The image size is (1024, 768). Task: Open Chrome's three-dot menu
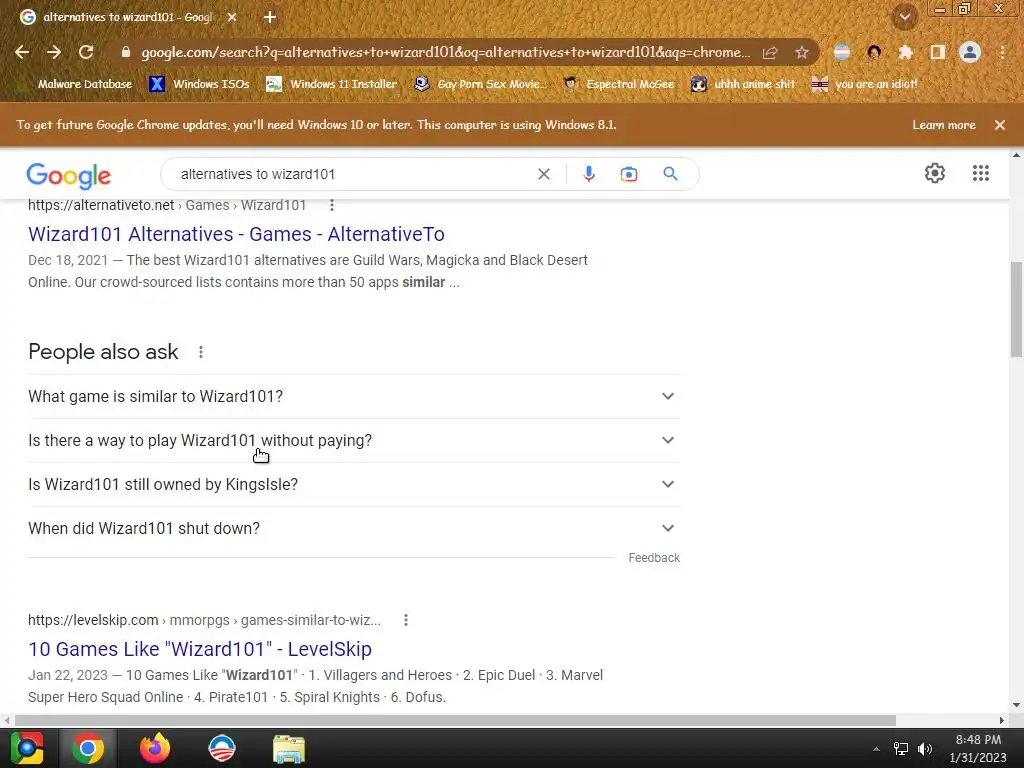[x=1002, y=52]
